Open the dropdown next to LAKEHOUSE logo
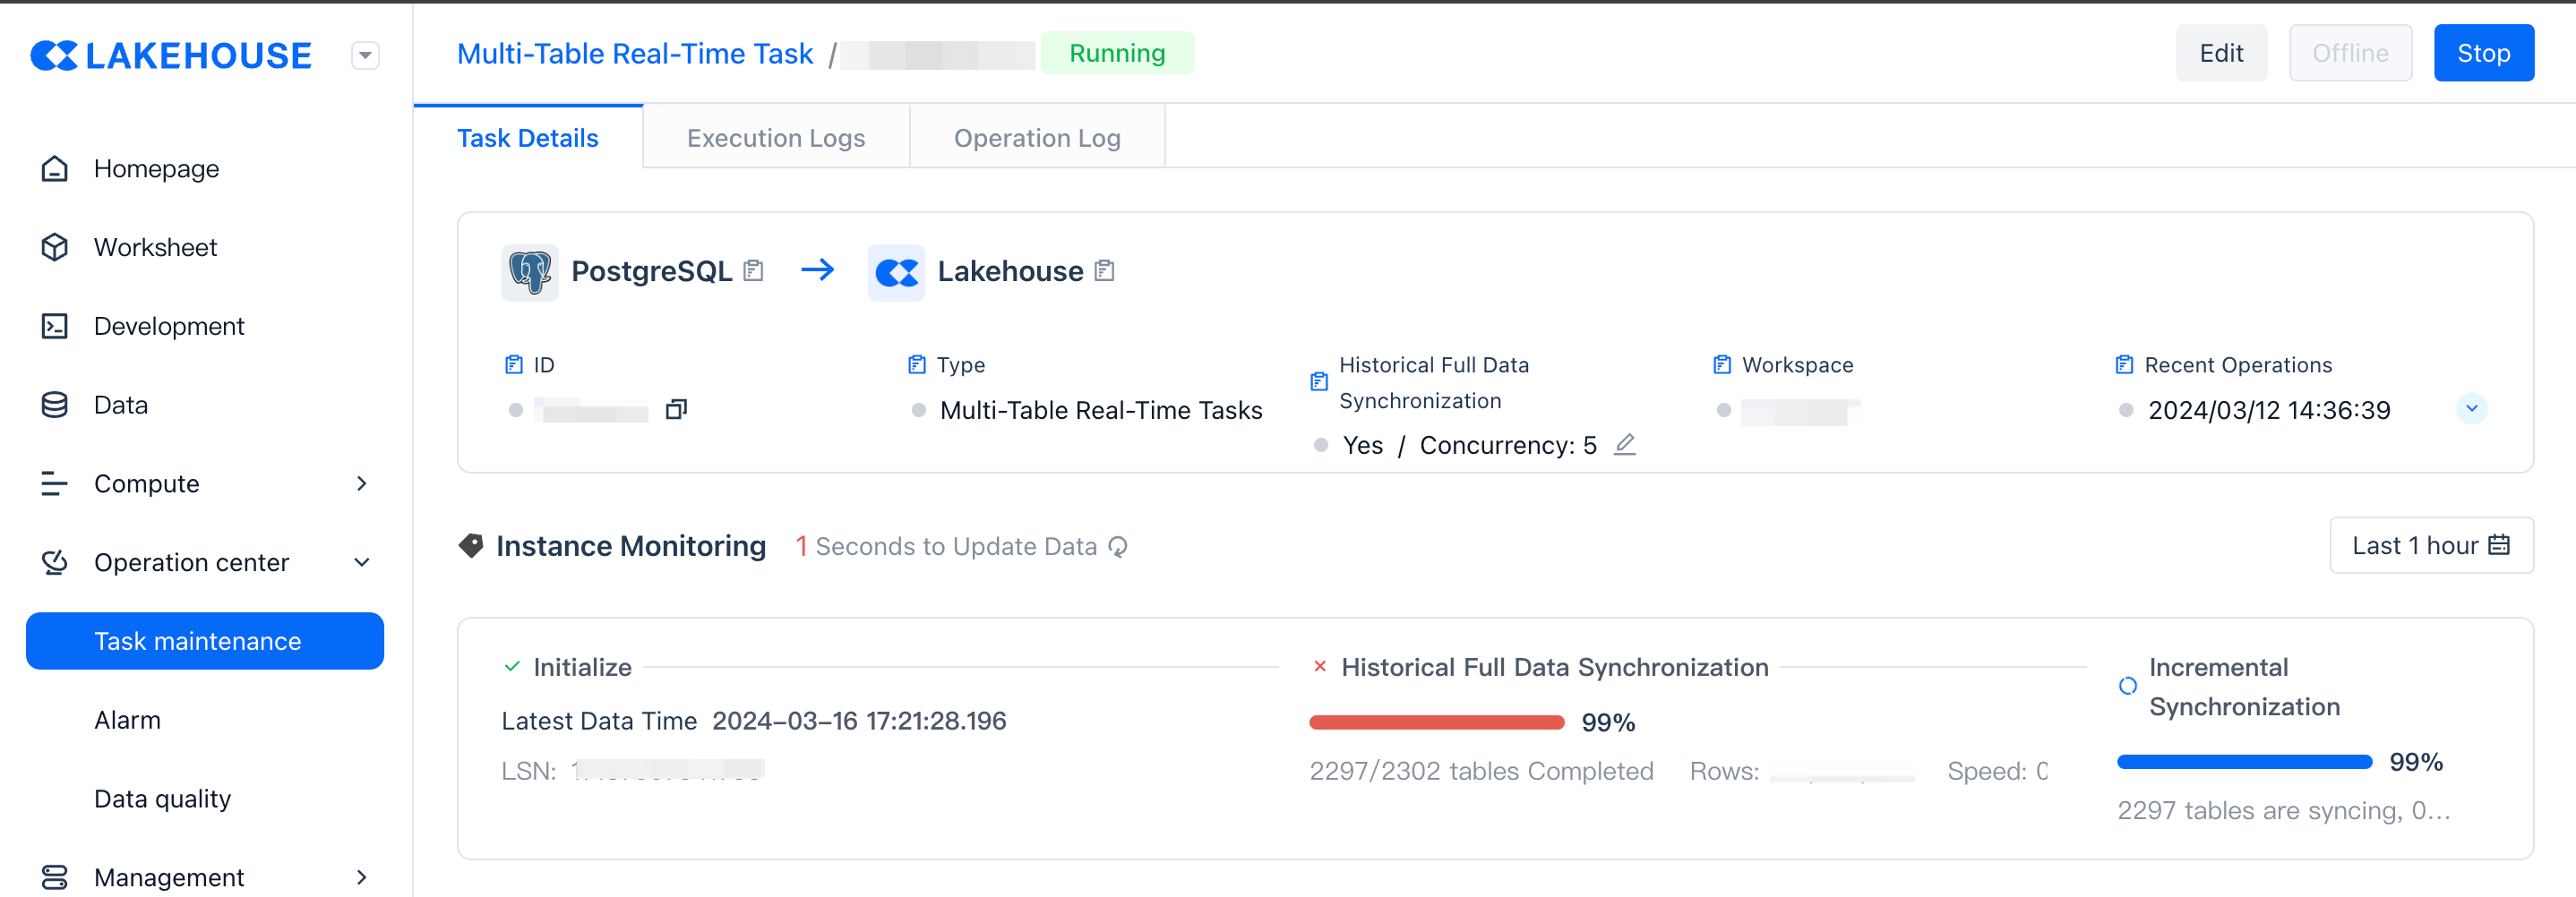 click(365, 56)
